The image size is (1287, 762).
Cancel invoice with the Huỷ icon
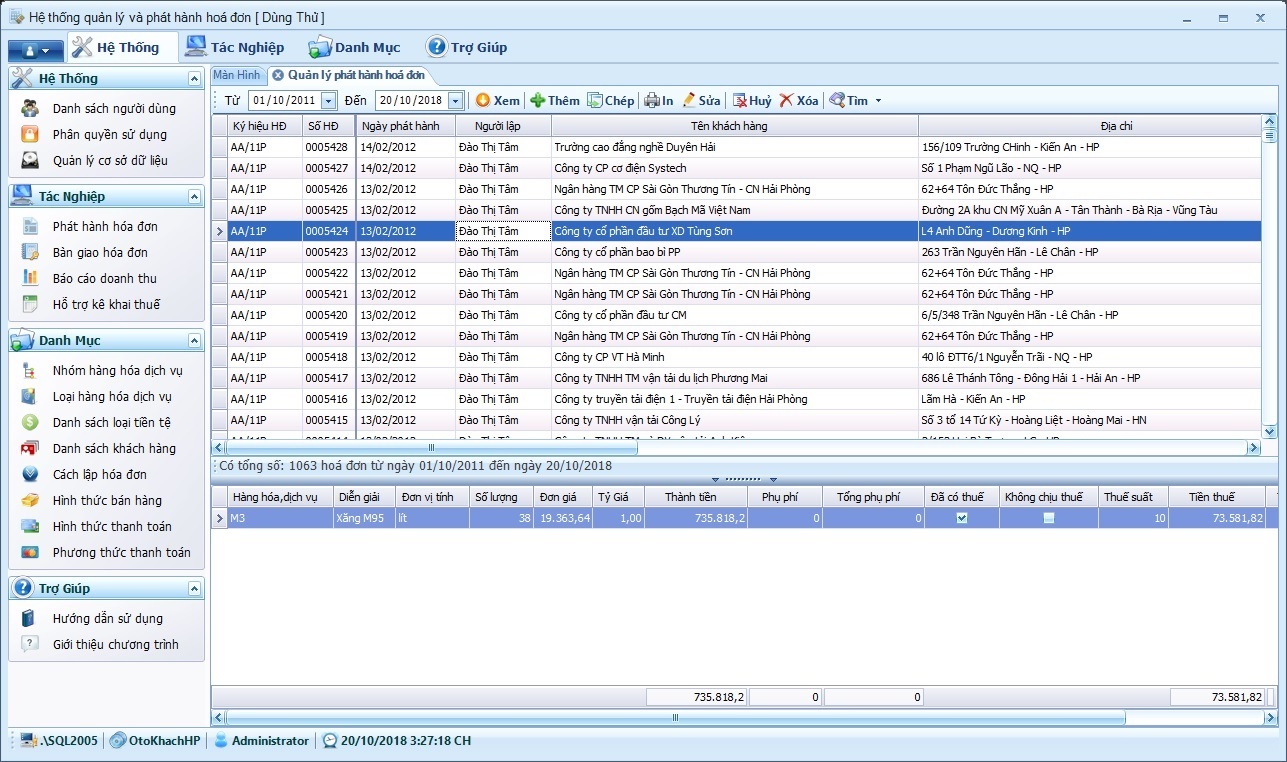(740, 100)
